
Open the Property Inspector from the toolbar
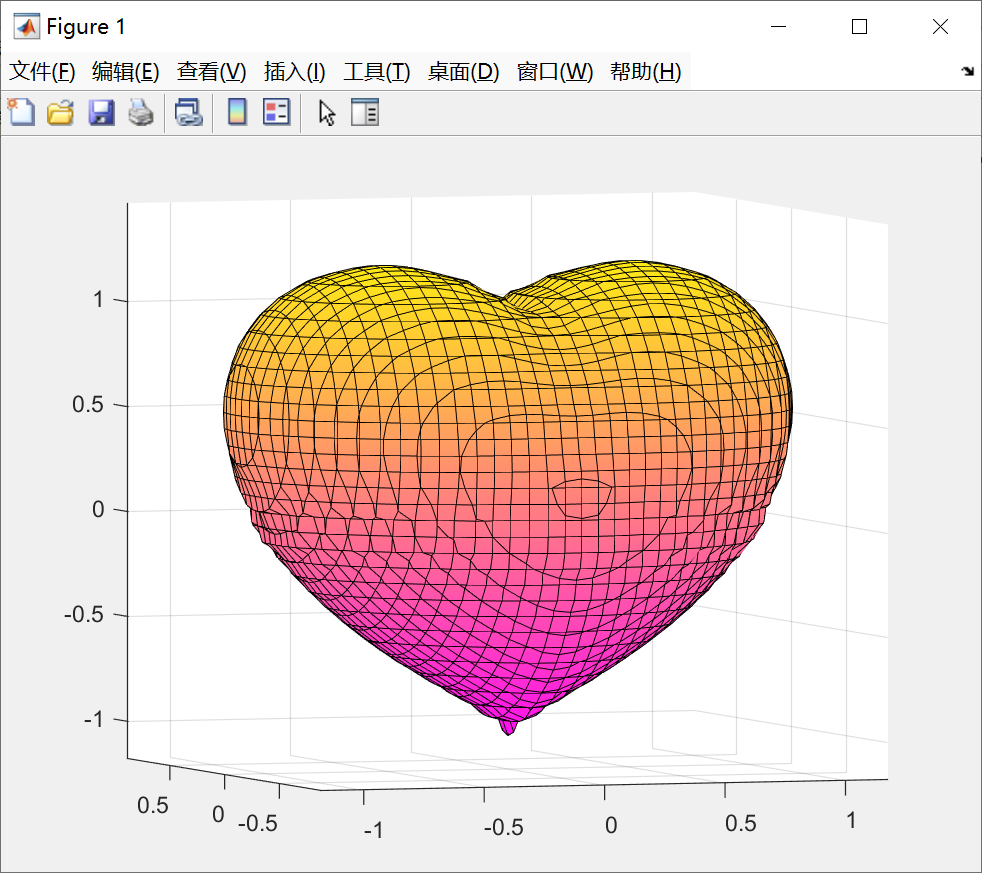(x=365, y=112)
